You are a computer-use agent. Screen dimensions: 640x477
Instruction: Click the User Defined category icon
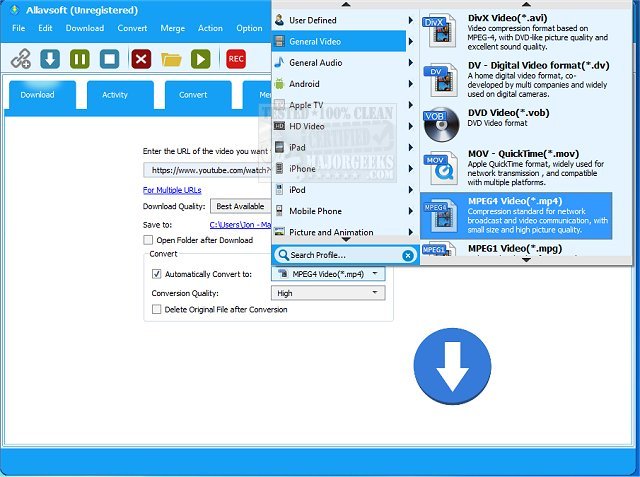pyautogui.click(x=280, y=20)
